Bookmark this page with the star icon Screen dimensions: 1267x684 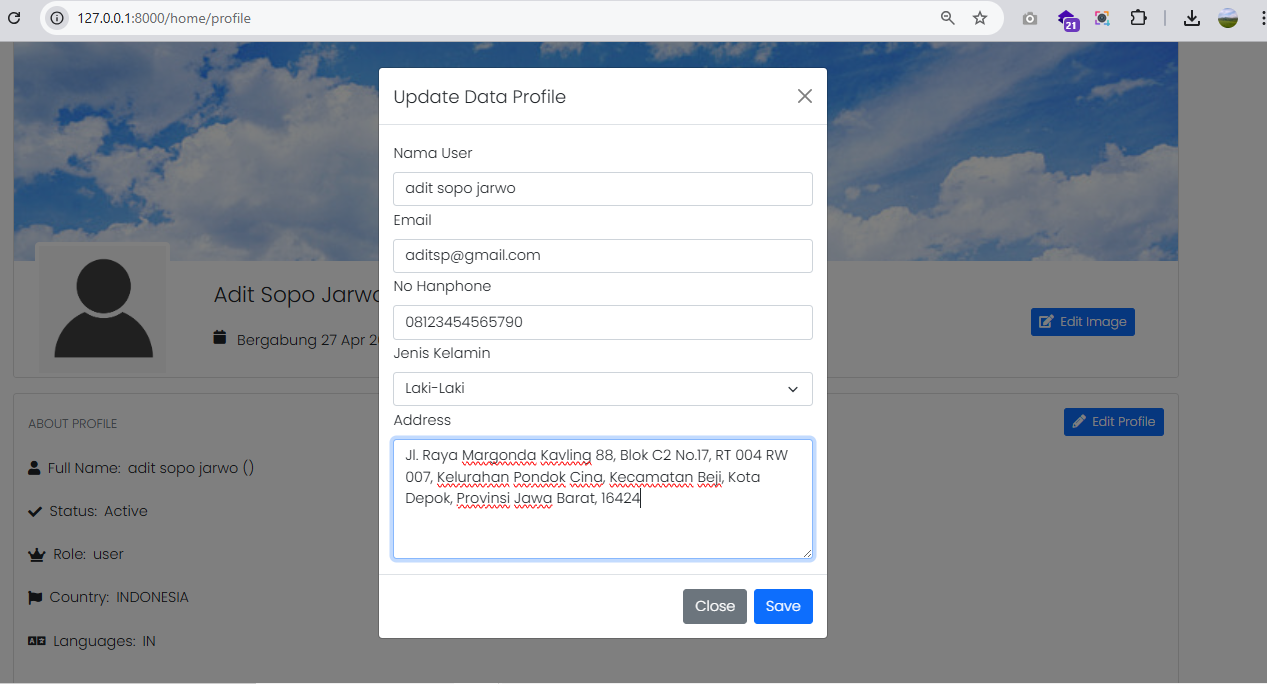(x=980, y=18)
